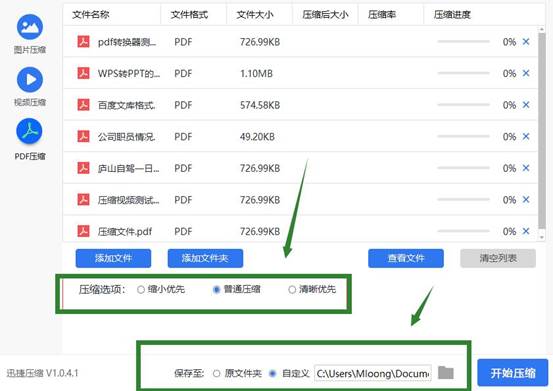
Task: Select the file name pdf转换器测
Action: [127, 42]
